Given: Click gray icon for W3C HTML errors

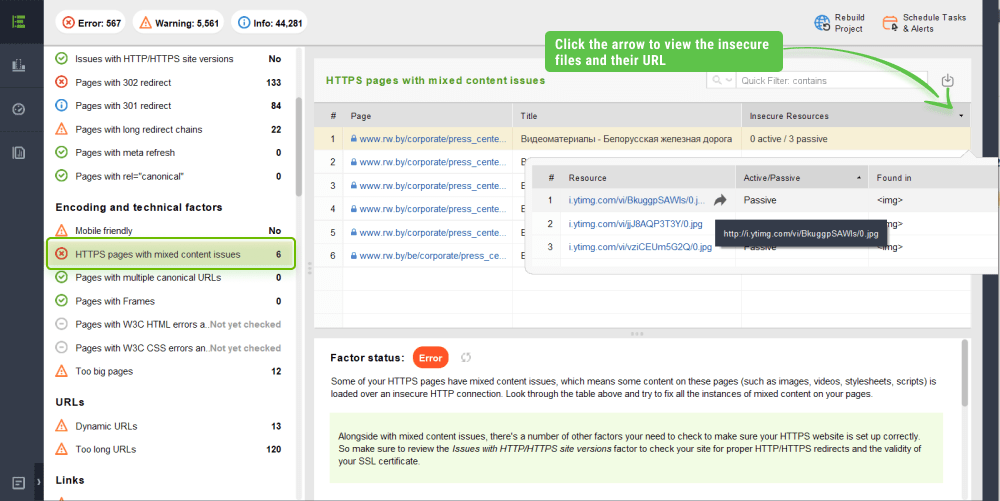Looking at the screenshot, I should (x=61, y=324).
